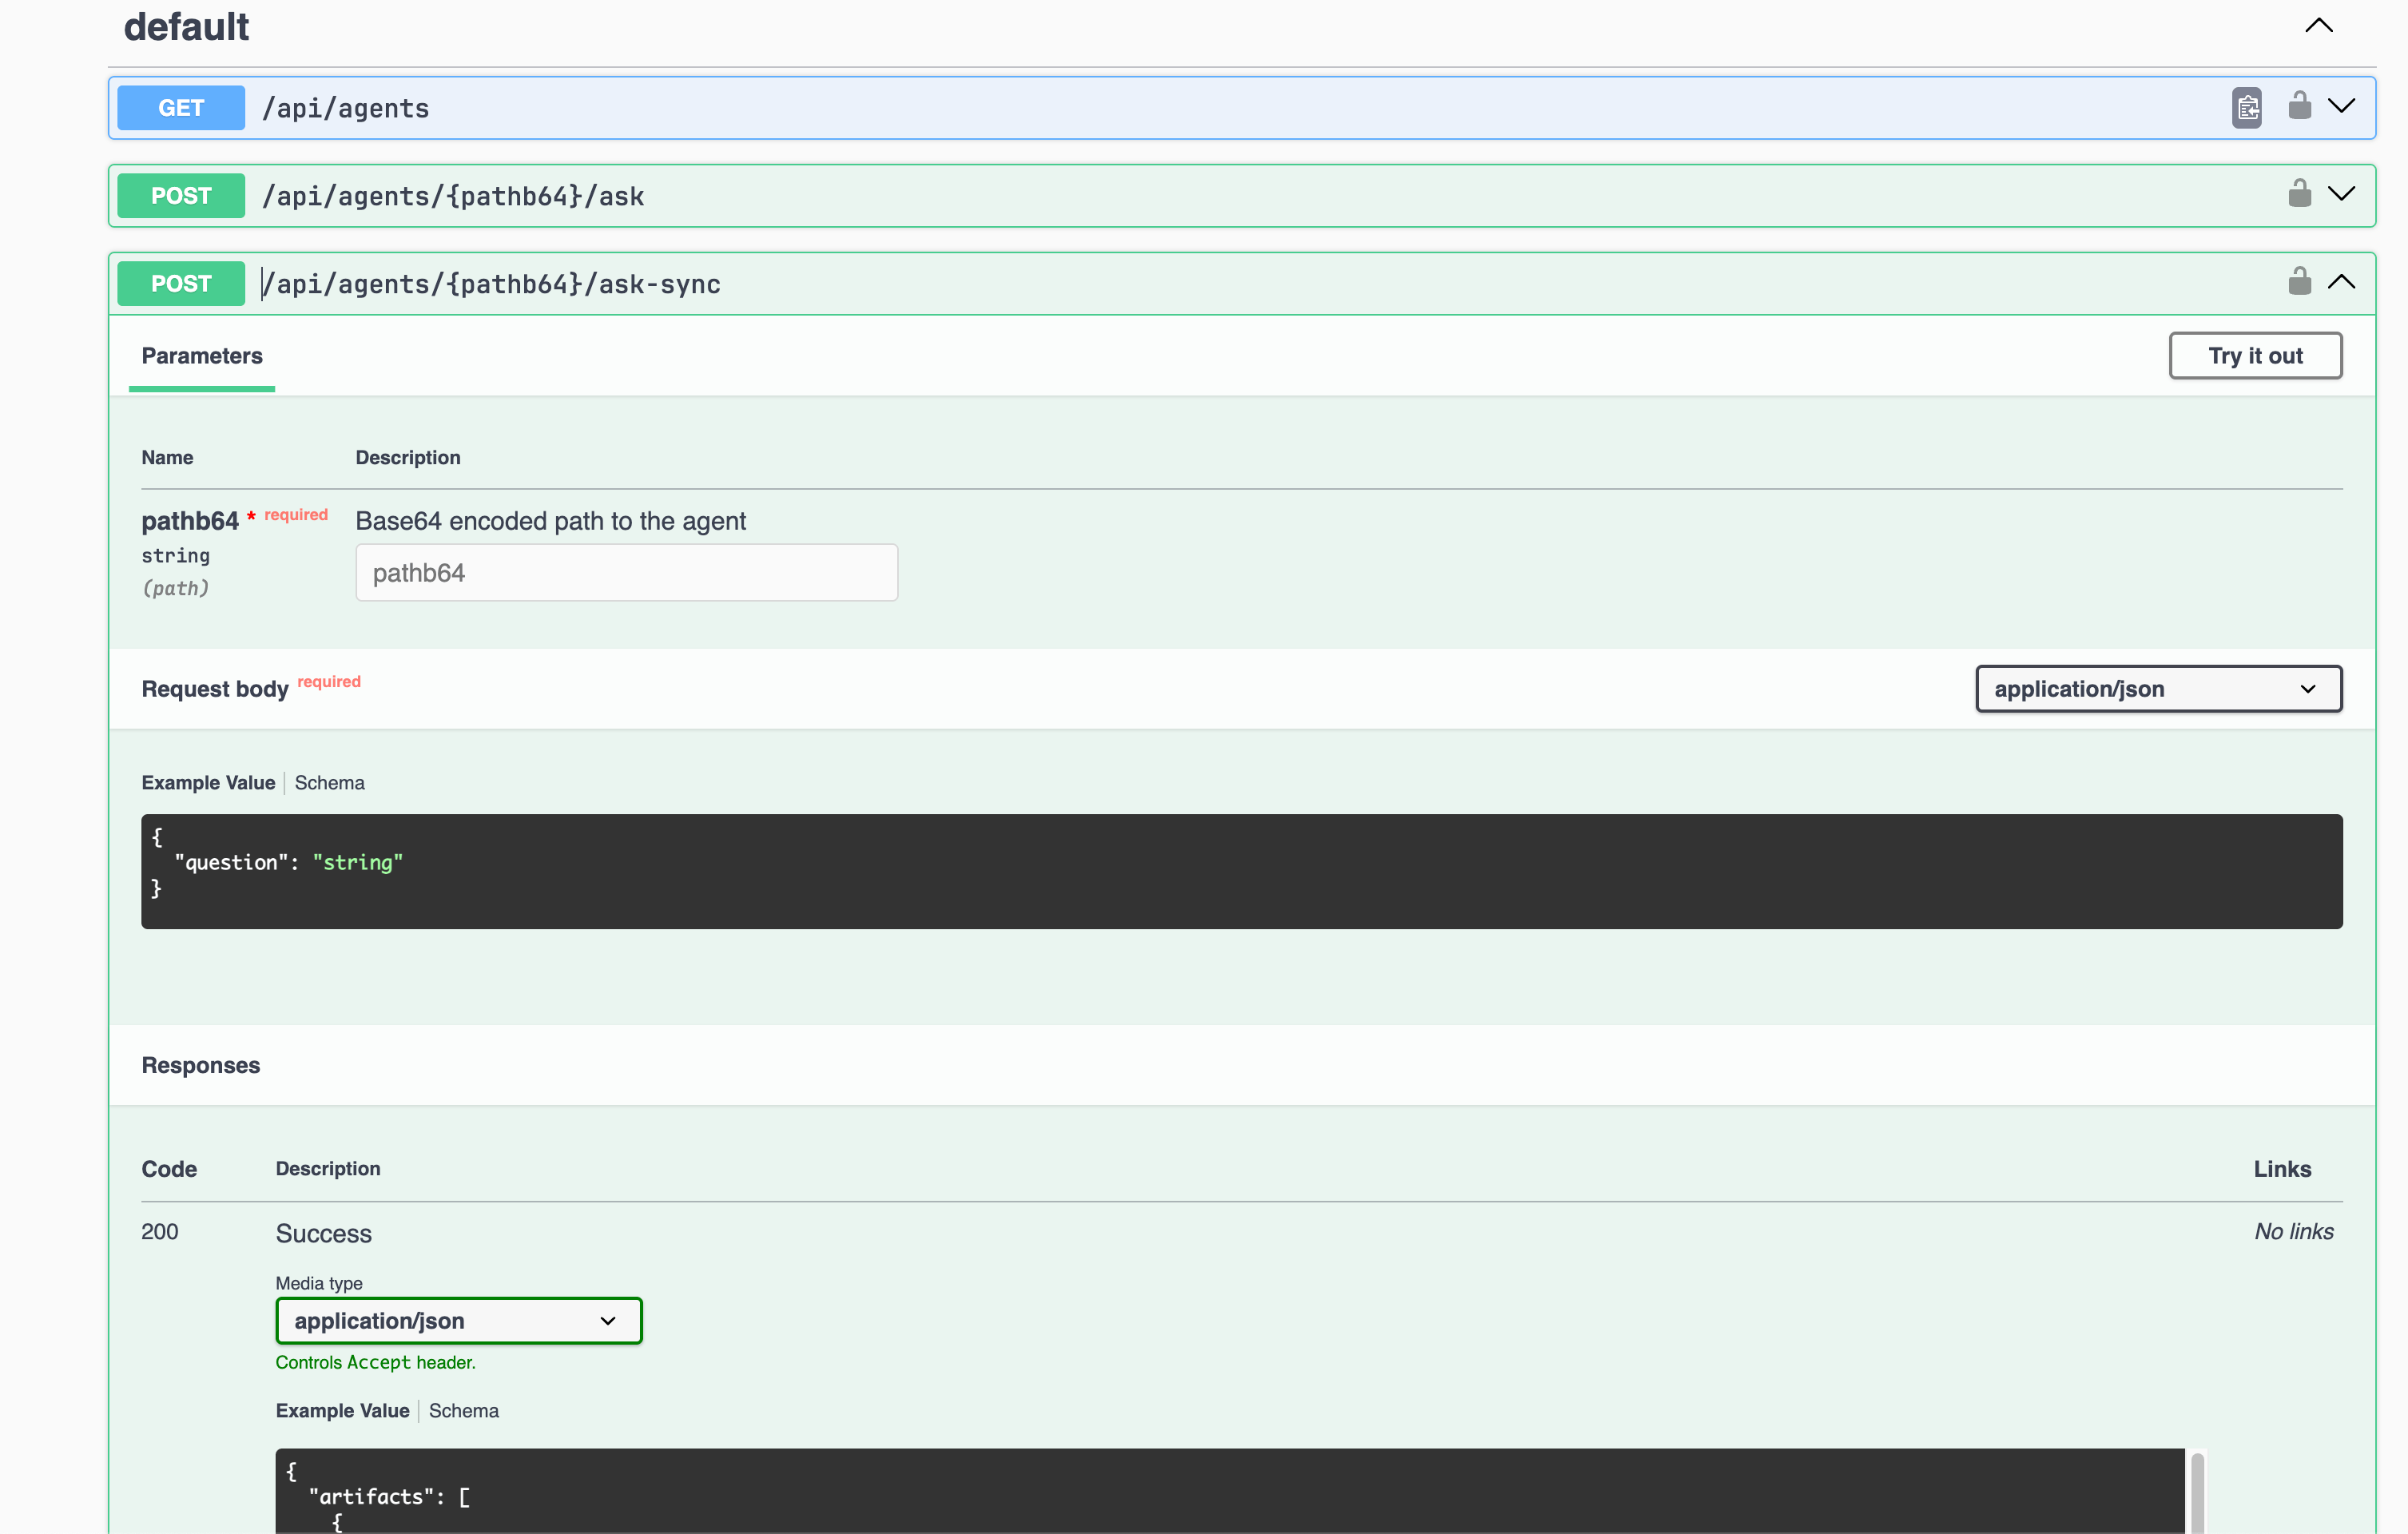The height and width of the screenshot is (1534, 2408).
Task: Select the Parameters tab
Action: pos(202,356)
